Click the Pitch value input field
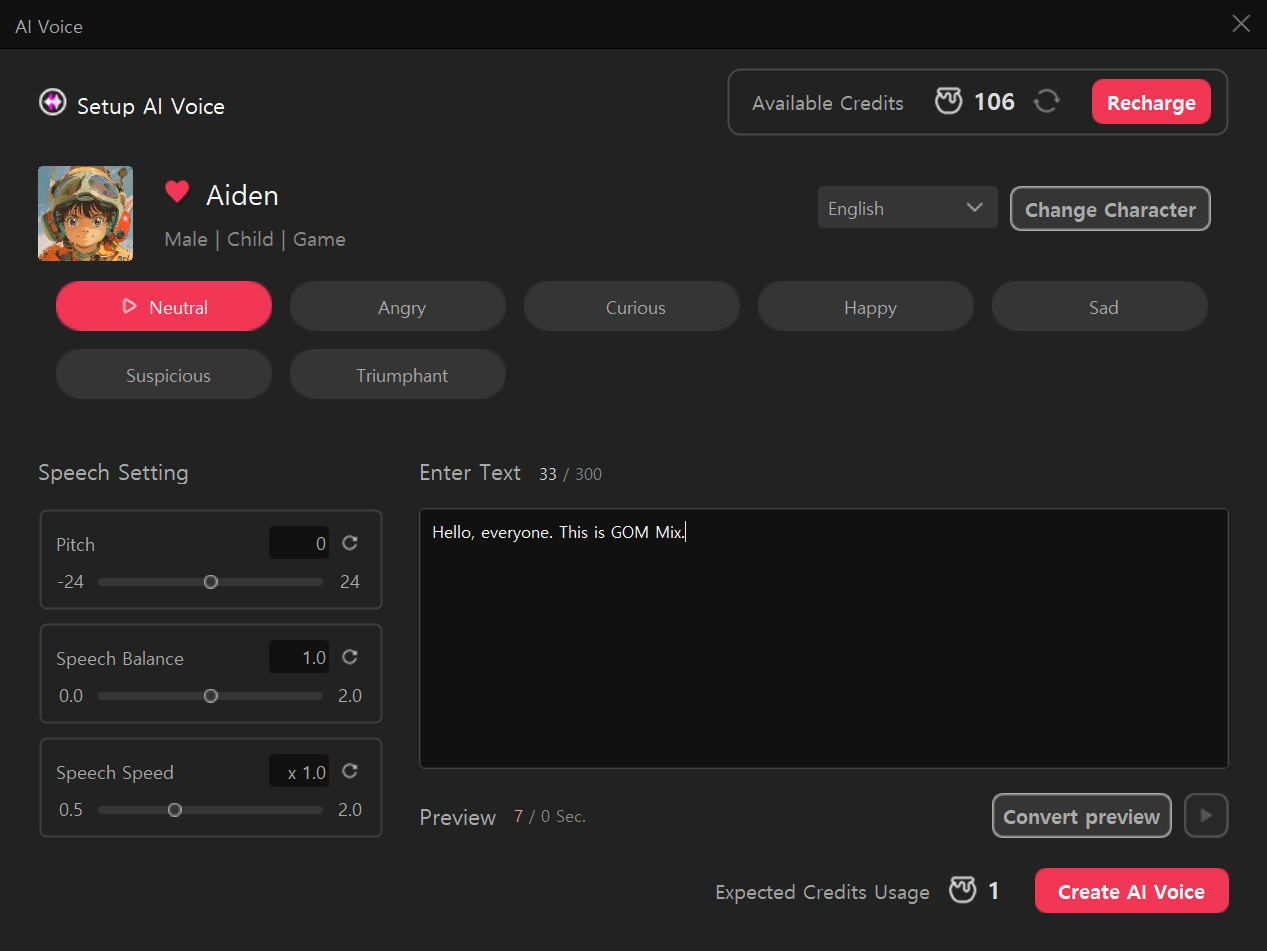The width and height of the screenshot is (1267, 951). pos(299,544)
